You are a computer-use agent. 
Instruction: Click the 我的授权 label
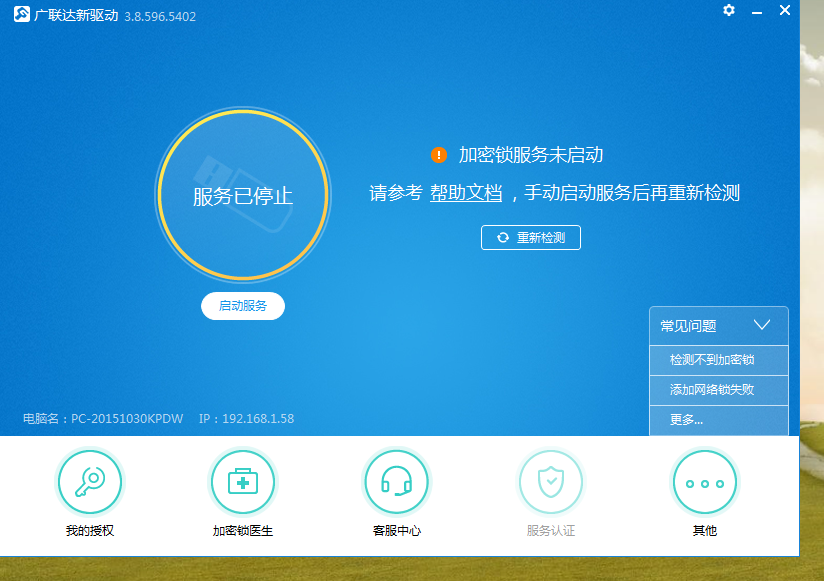pos(90,531)
